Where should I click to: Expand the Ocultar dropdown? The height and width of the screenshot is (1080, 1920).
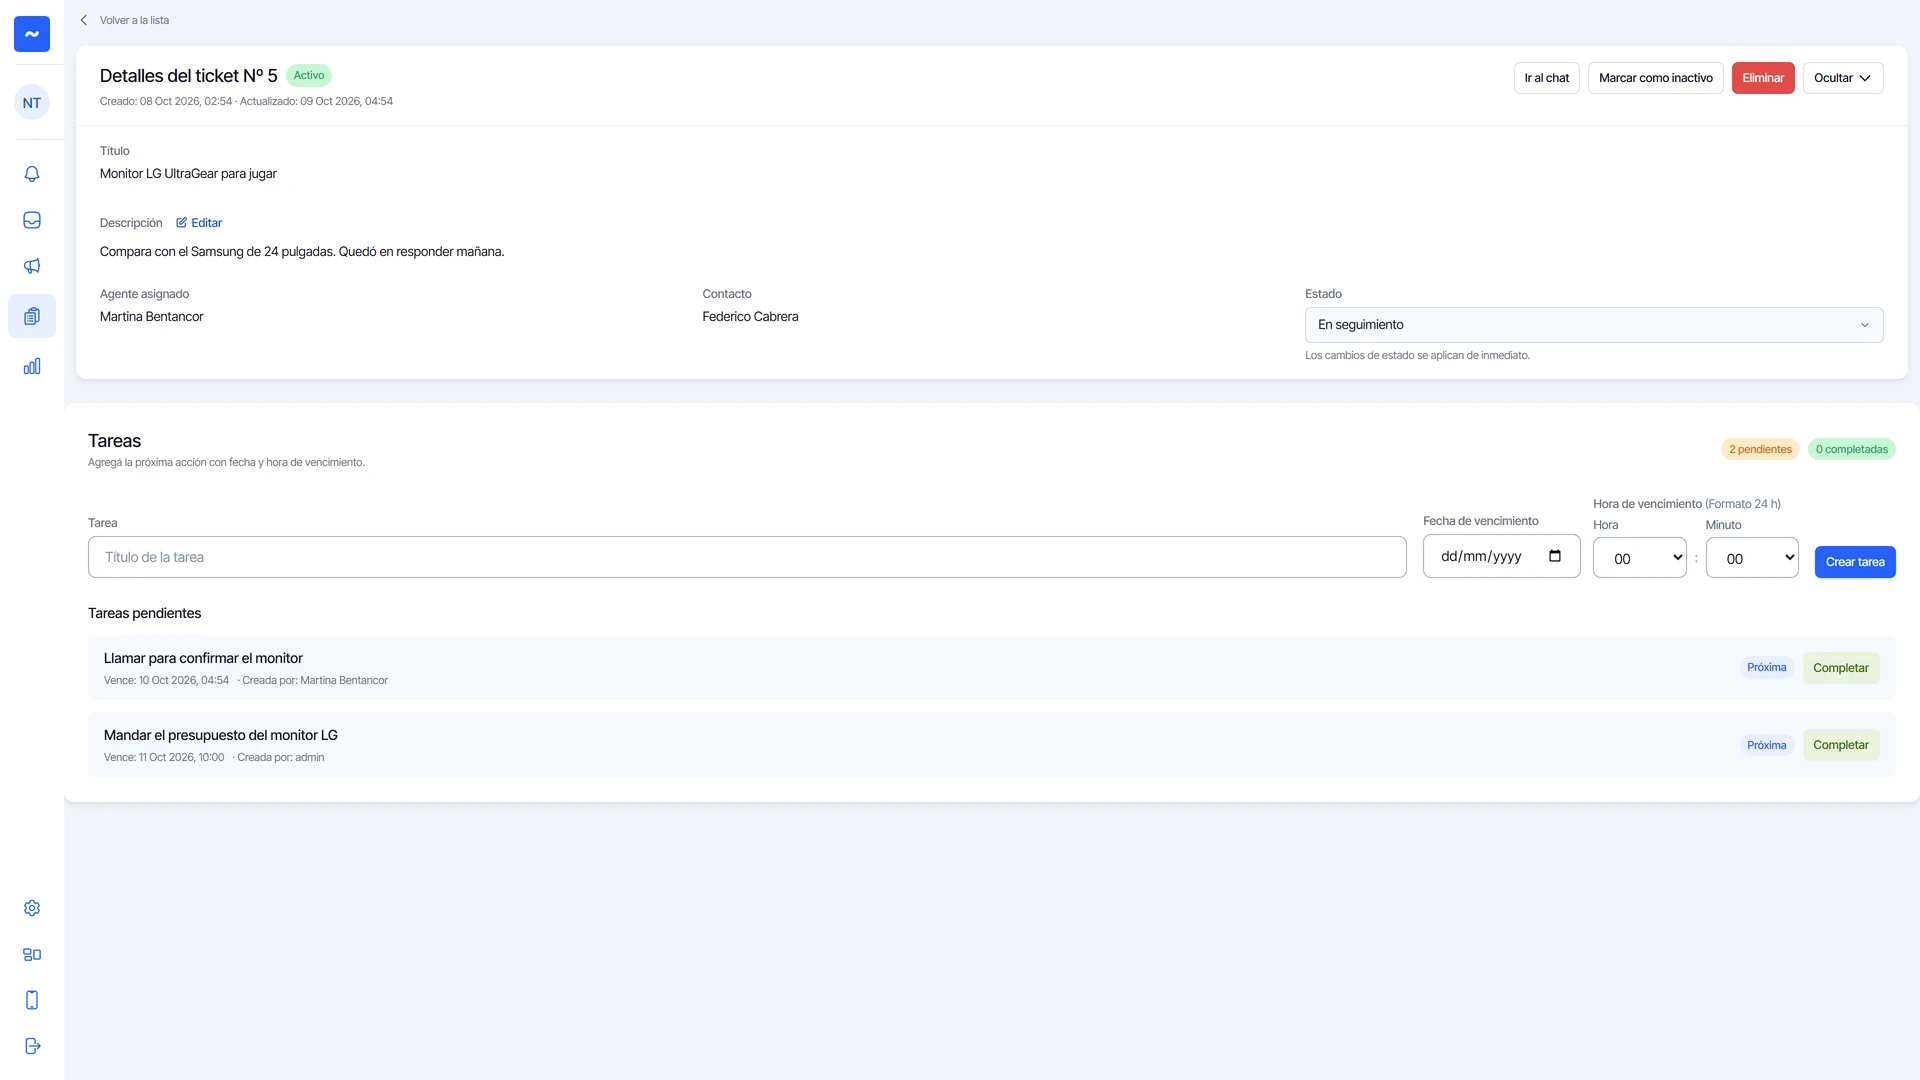pyautogui.click(x=1843, y=78)
